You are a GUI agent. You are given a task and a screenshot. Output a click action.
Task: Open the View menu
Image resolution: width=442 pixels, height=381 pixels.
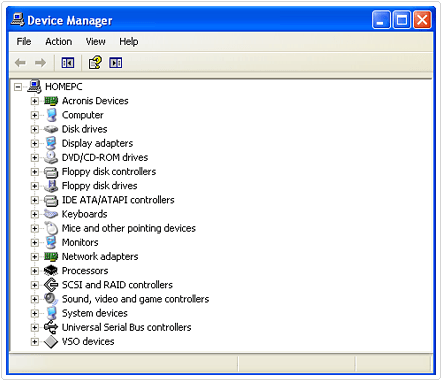click(x=96, y=42)
